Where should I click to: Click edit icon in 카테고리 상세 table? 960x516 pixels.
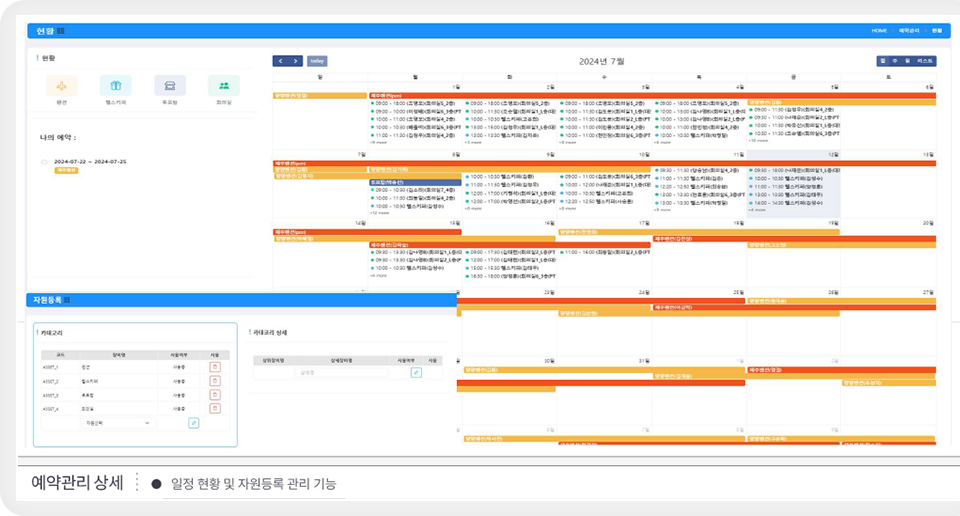[x=416, y=372]
